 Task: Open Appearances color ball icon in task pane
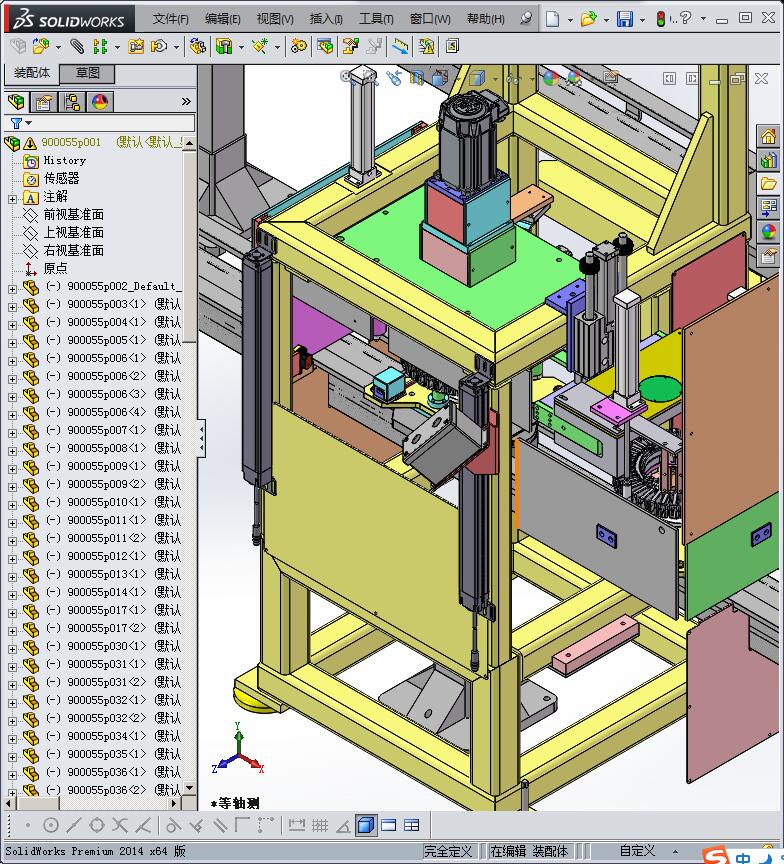point(768,231)
